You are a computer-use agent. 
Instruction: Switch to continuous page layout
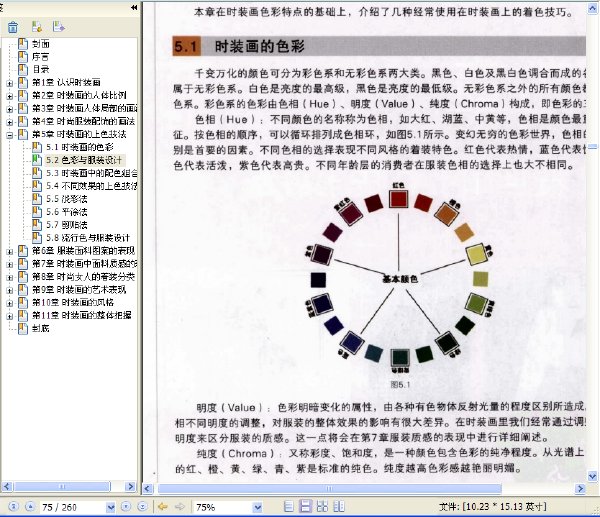[x=305, y=506]
